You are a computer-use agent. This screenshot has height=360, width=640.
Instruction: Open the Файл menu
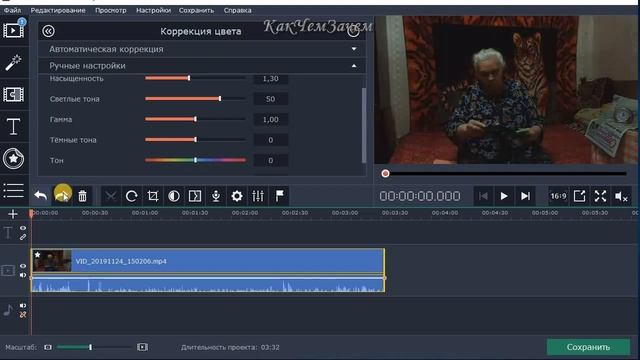click(x=13, y=10)
